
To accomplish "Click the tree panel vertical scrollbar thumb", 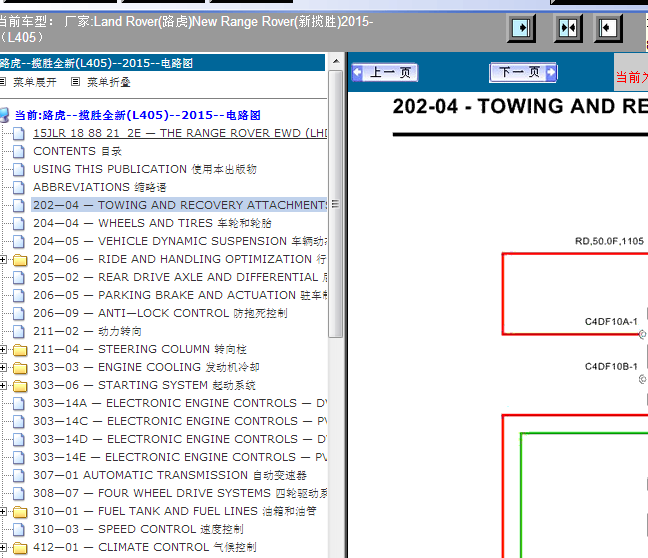I will coord(336,204).
